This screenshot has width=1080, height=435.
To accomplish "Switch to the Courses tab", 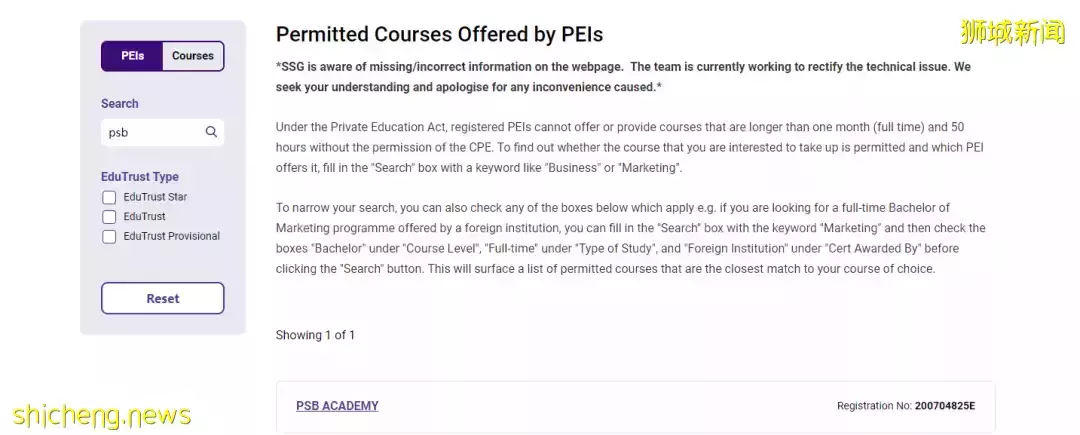I will (193, 56).
